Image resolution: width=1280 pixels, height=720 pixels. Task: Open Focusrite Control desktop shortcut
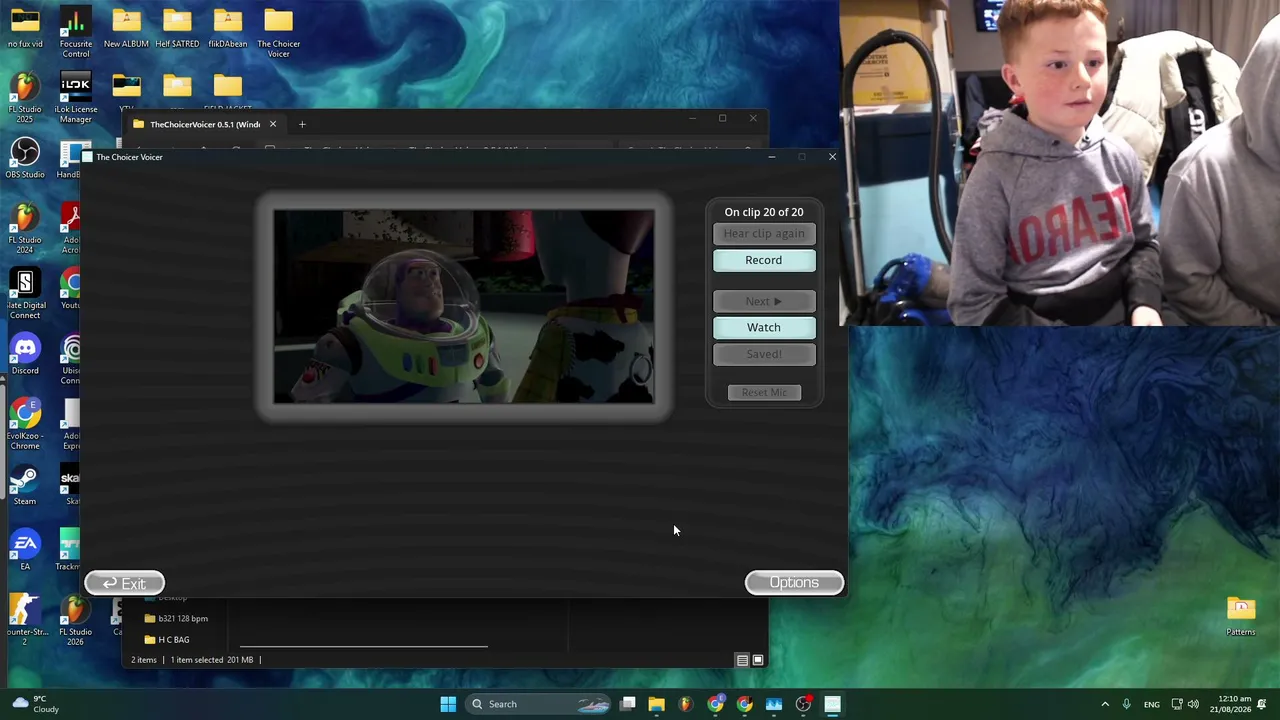point(75,32)
